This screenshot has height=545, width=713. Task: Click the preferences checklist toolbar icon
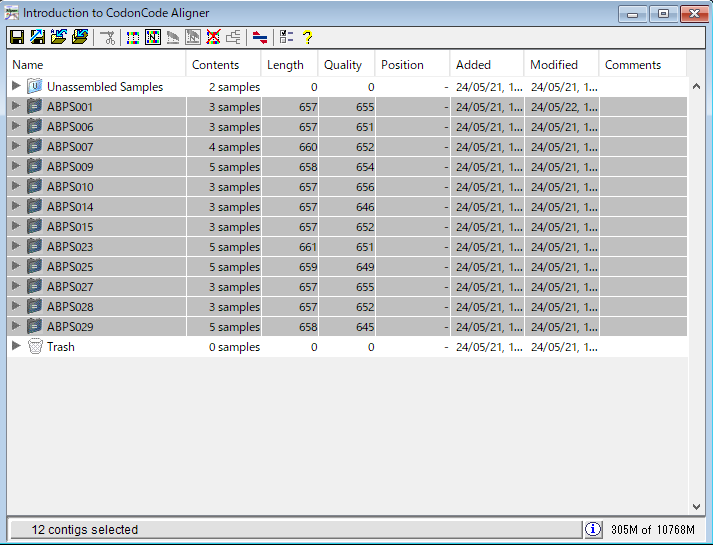tap(285, 37)
